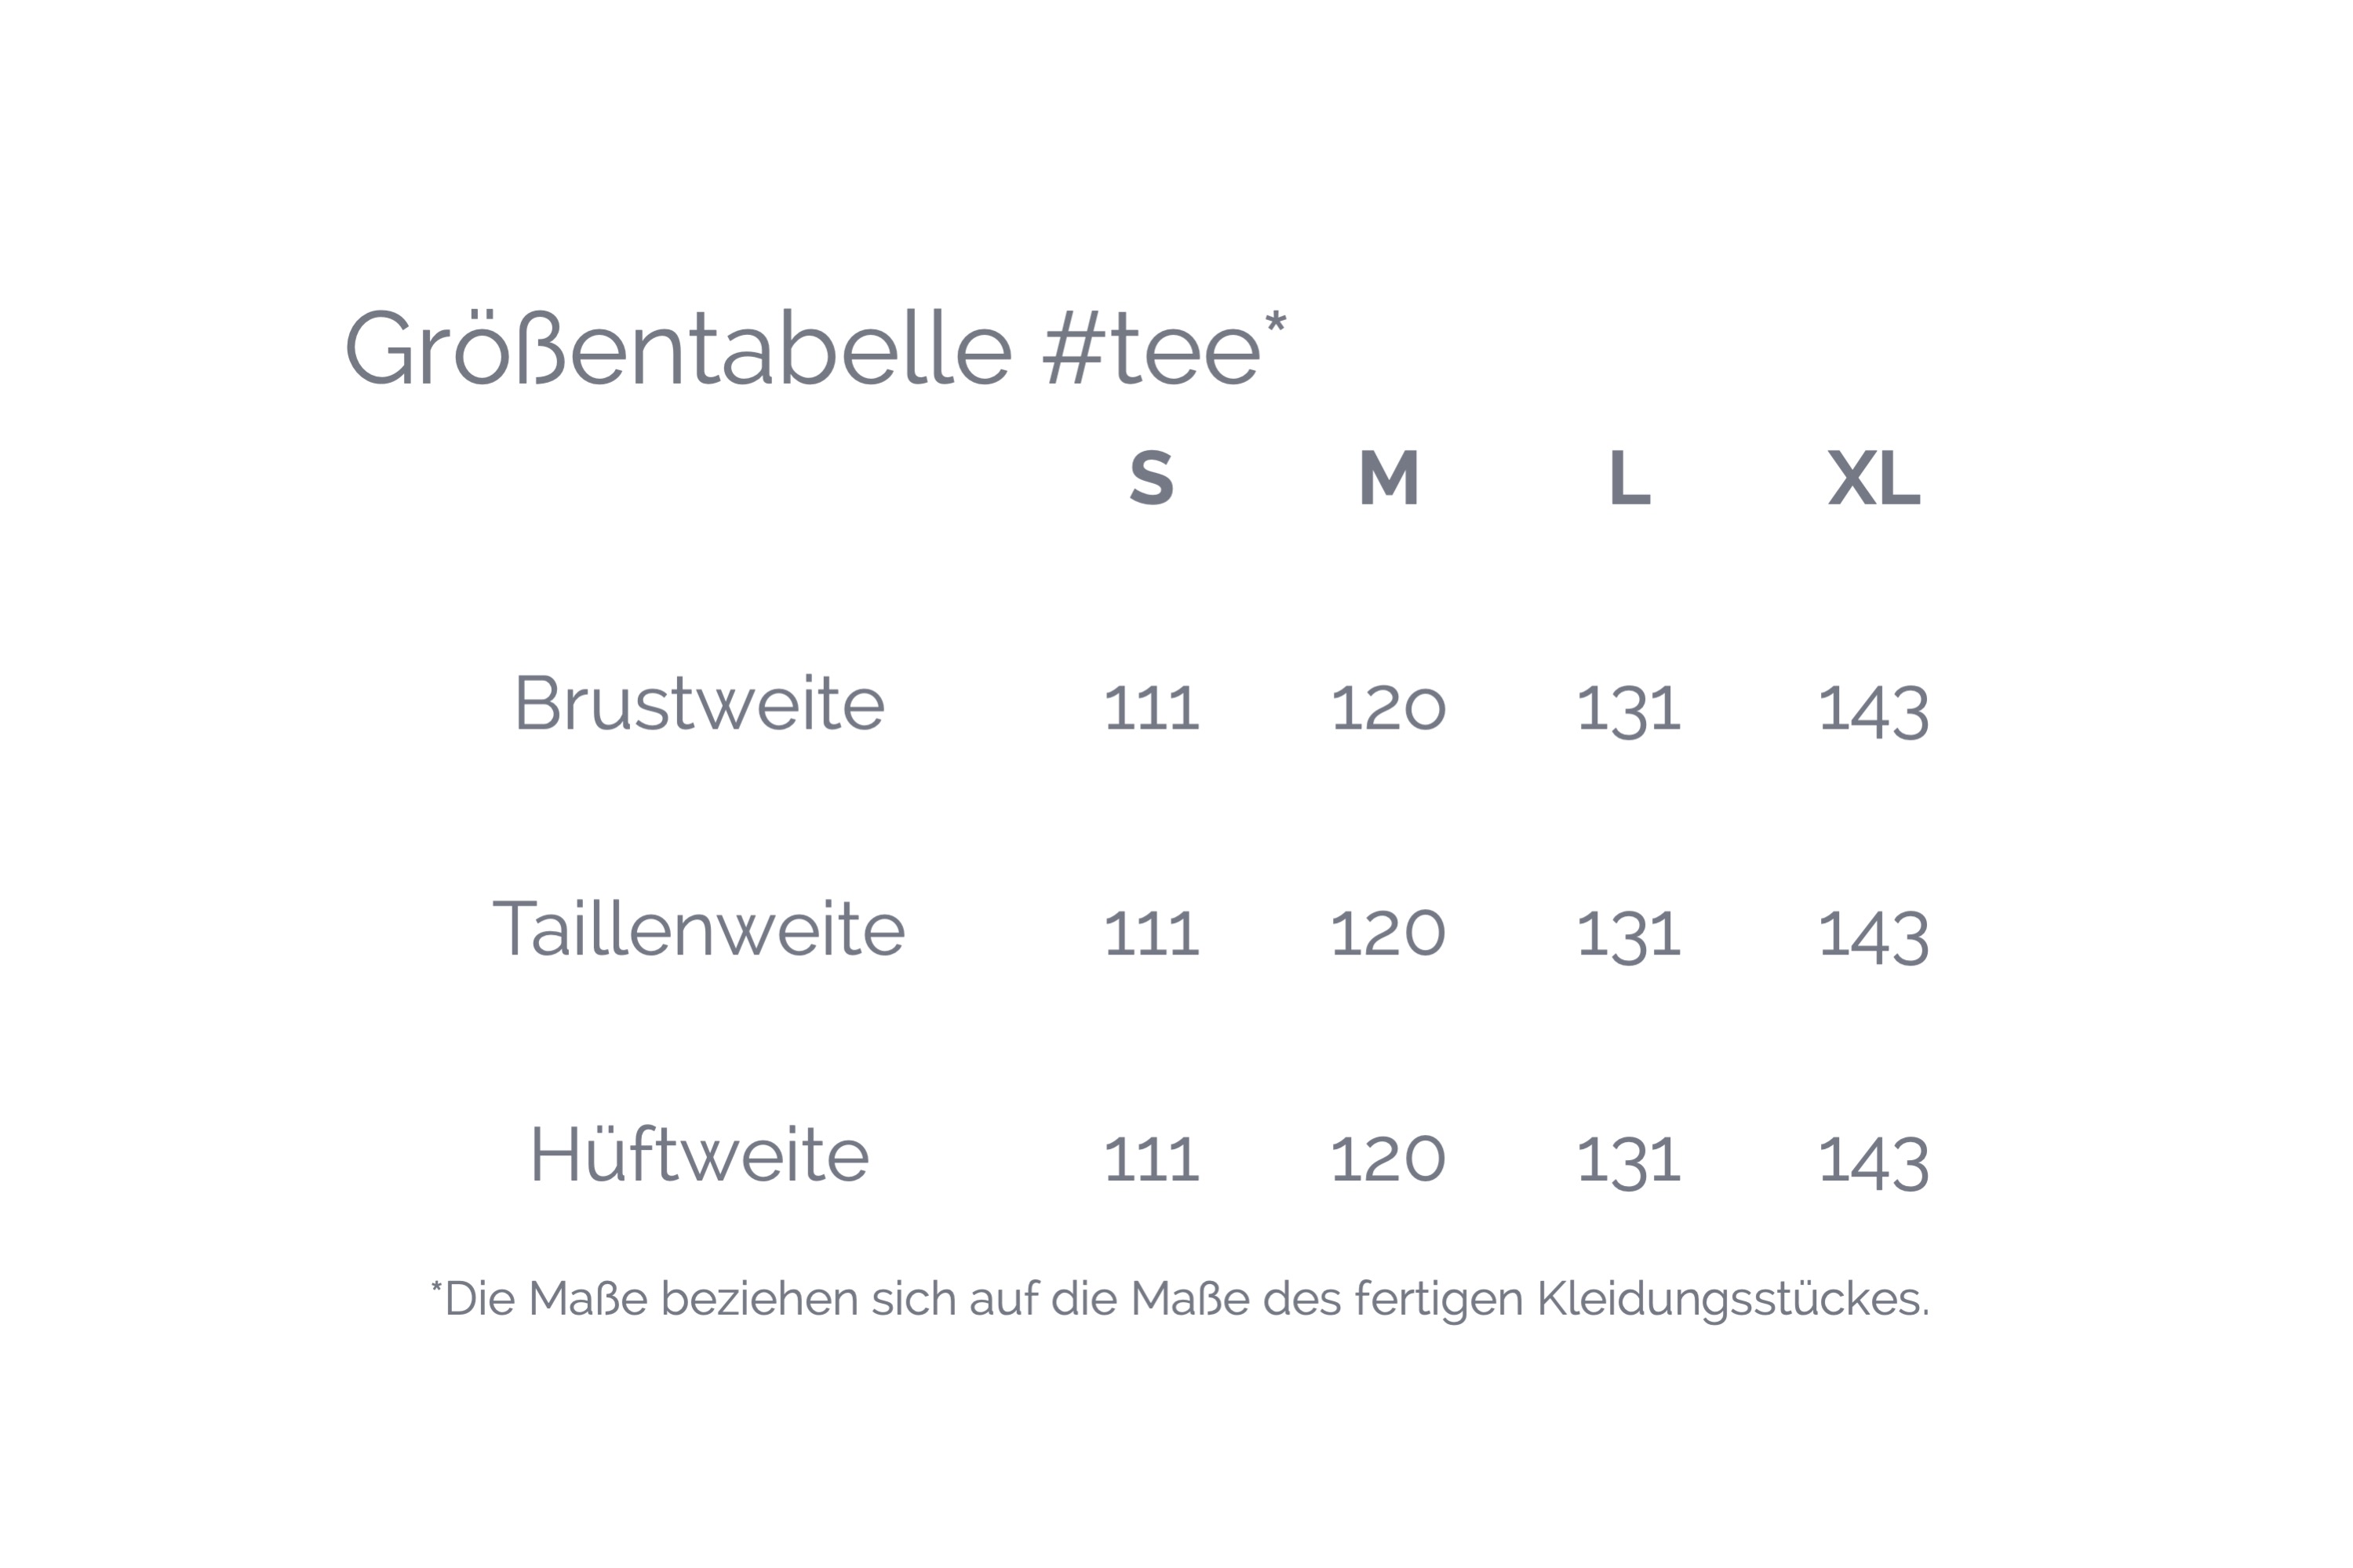Select Brustweite value 120 for size M
The width and height of the screenshot is (2353, 1568).
(1388, 709)
